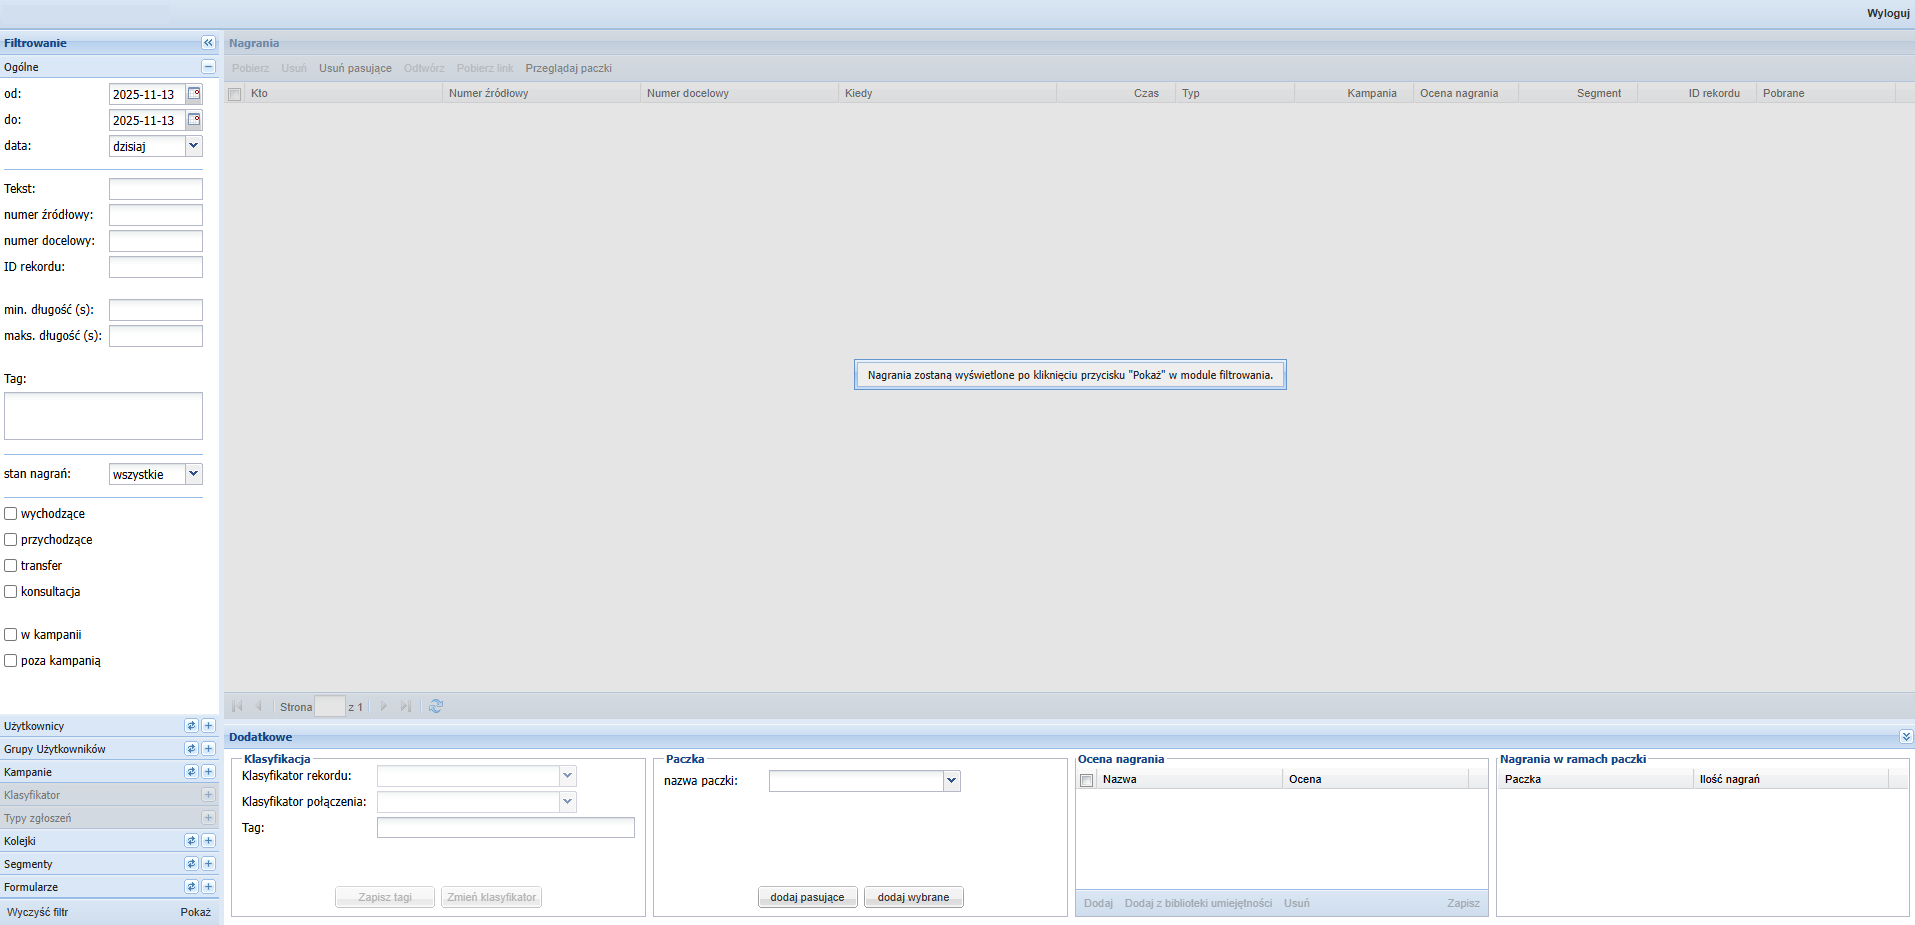Expand the Użytkownicy filter section

208,726
